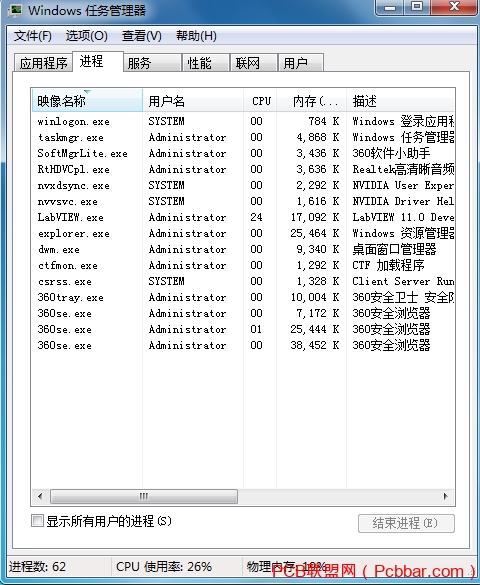Switch to the 性能 tab
Screen dimensions: 480x585
pos(206,63)
